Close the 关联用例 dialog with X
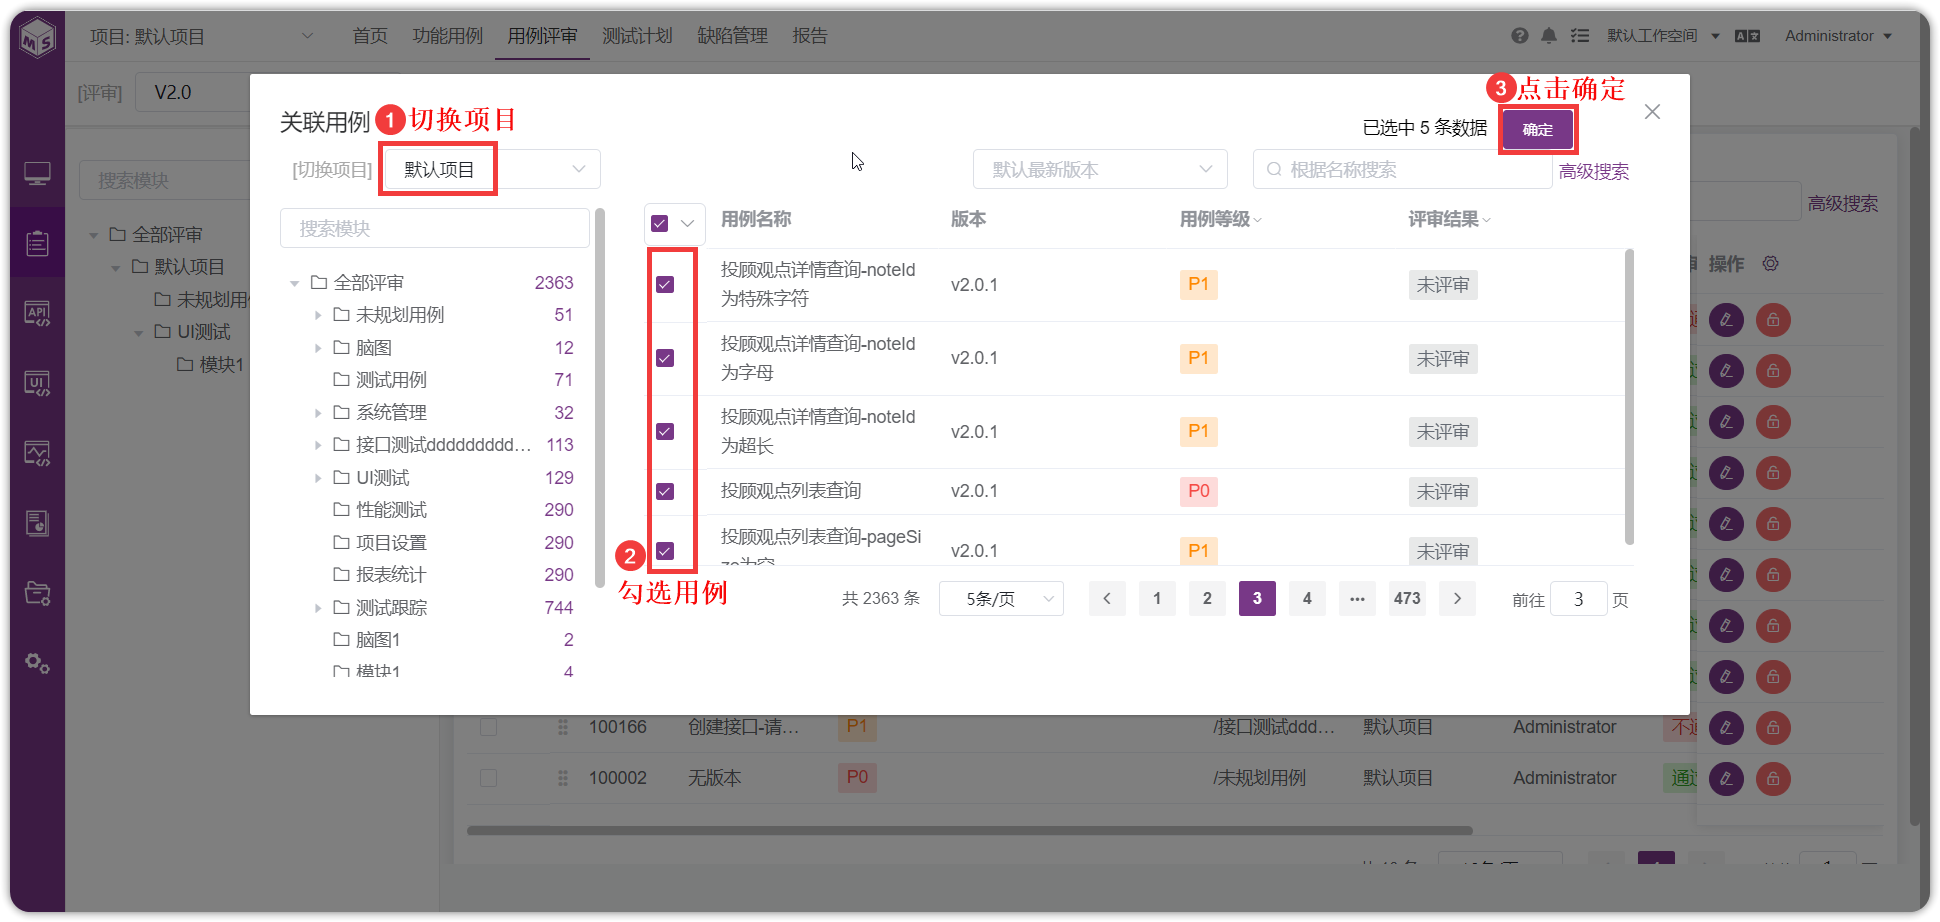1940x922 pixels. 1652,112
